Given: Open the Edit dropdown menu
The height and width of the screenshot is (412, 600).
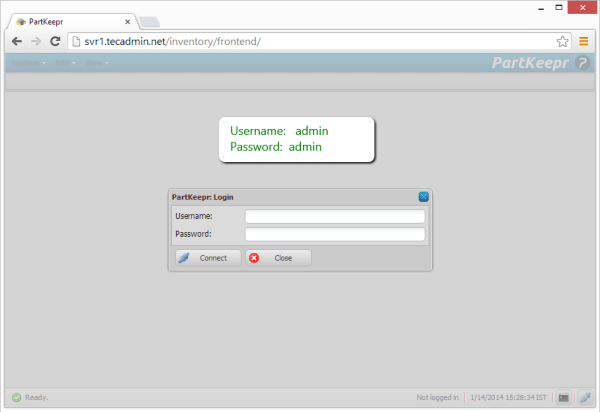Looking at the screenshot, I should pos(68,64).
